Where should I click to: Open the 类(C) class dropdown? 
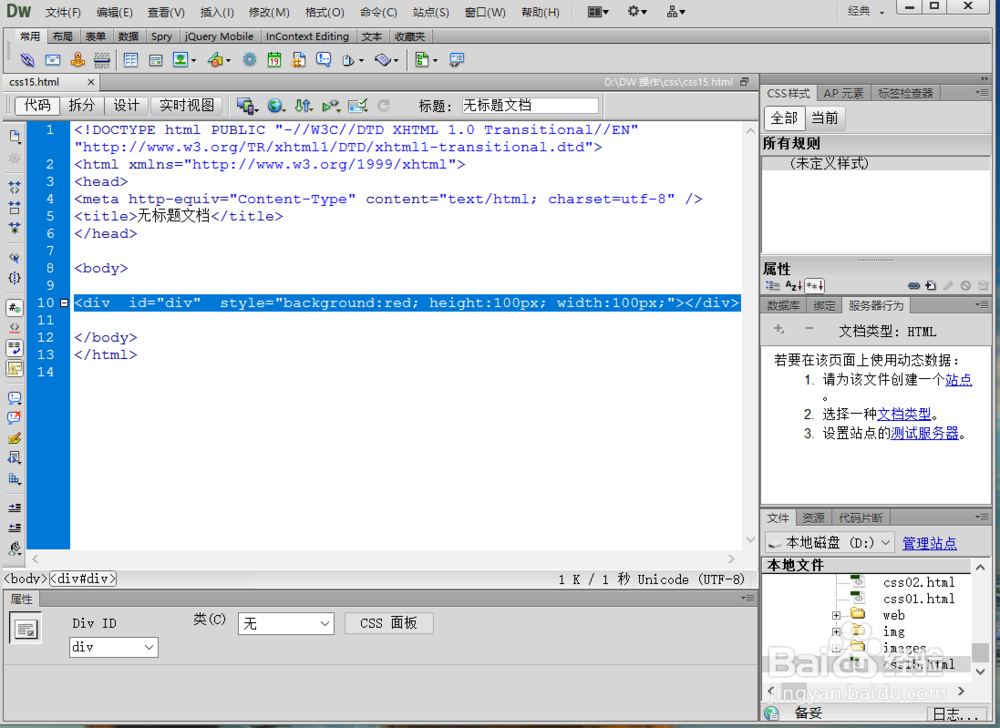(x=286, y=622)
